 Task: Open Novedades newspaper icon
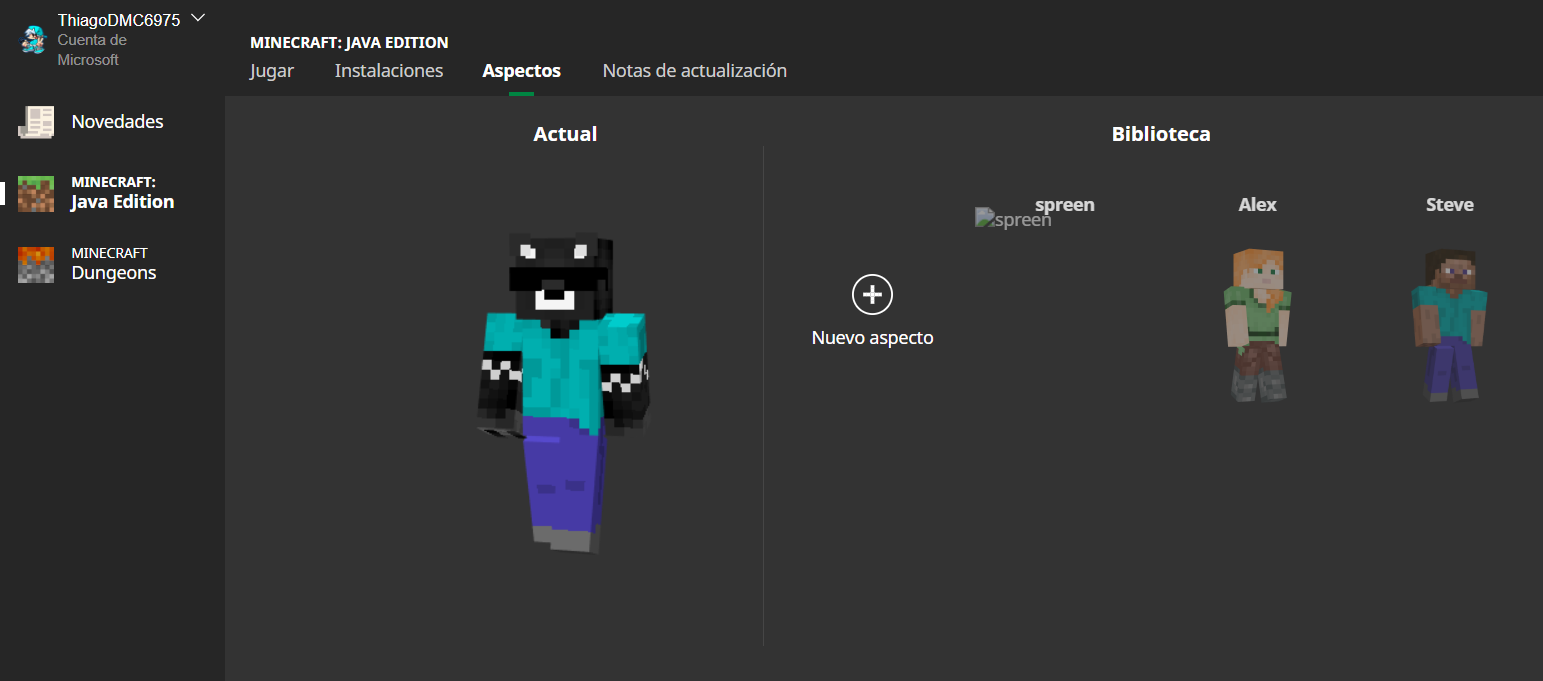(x=36, y=122)
